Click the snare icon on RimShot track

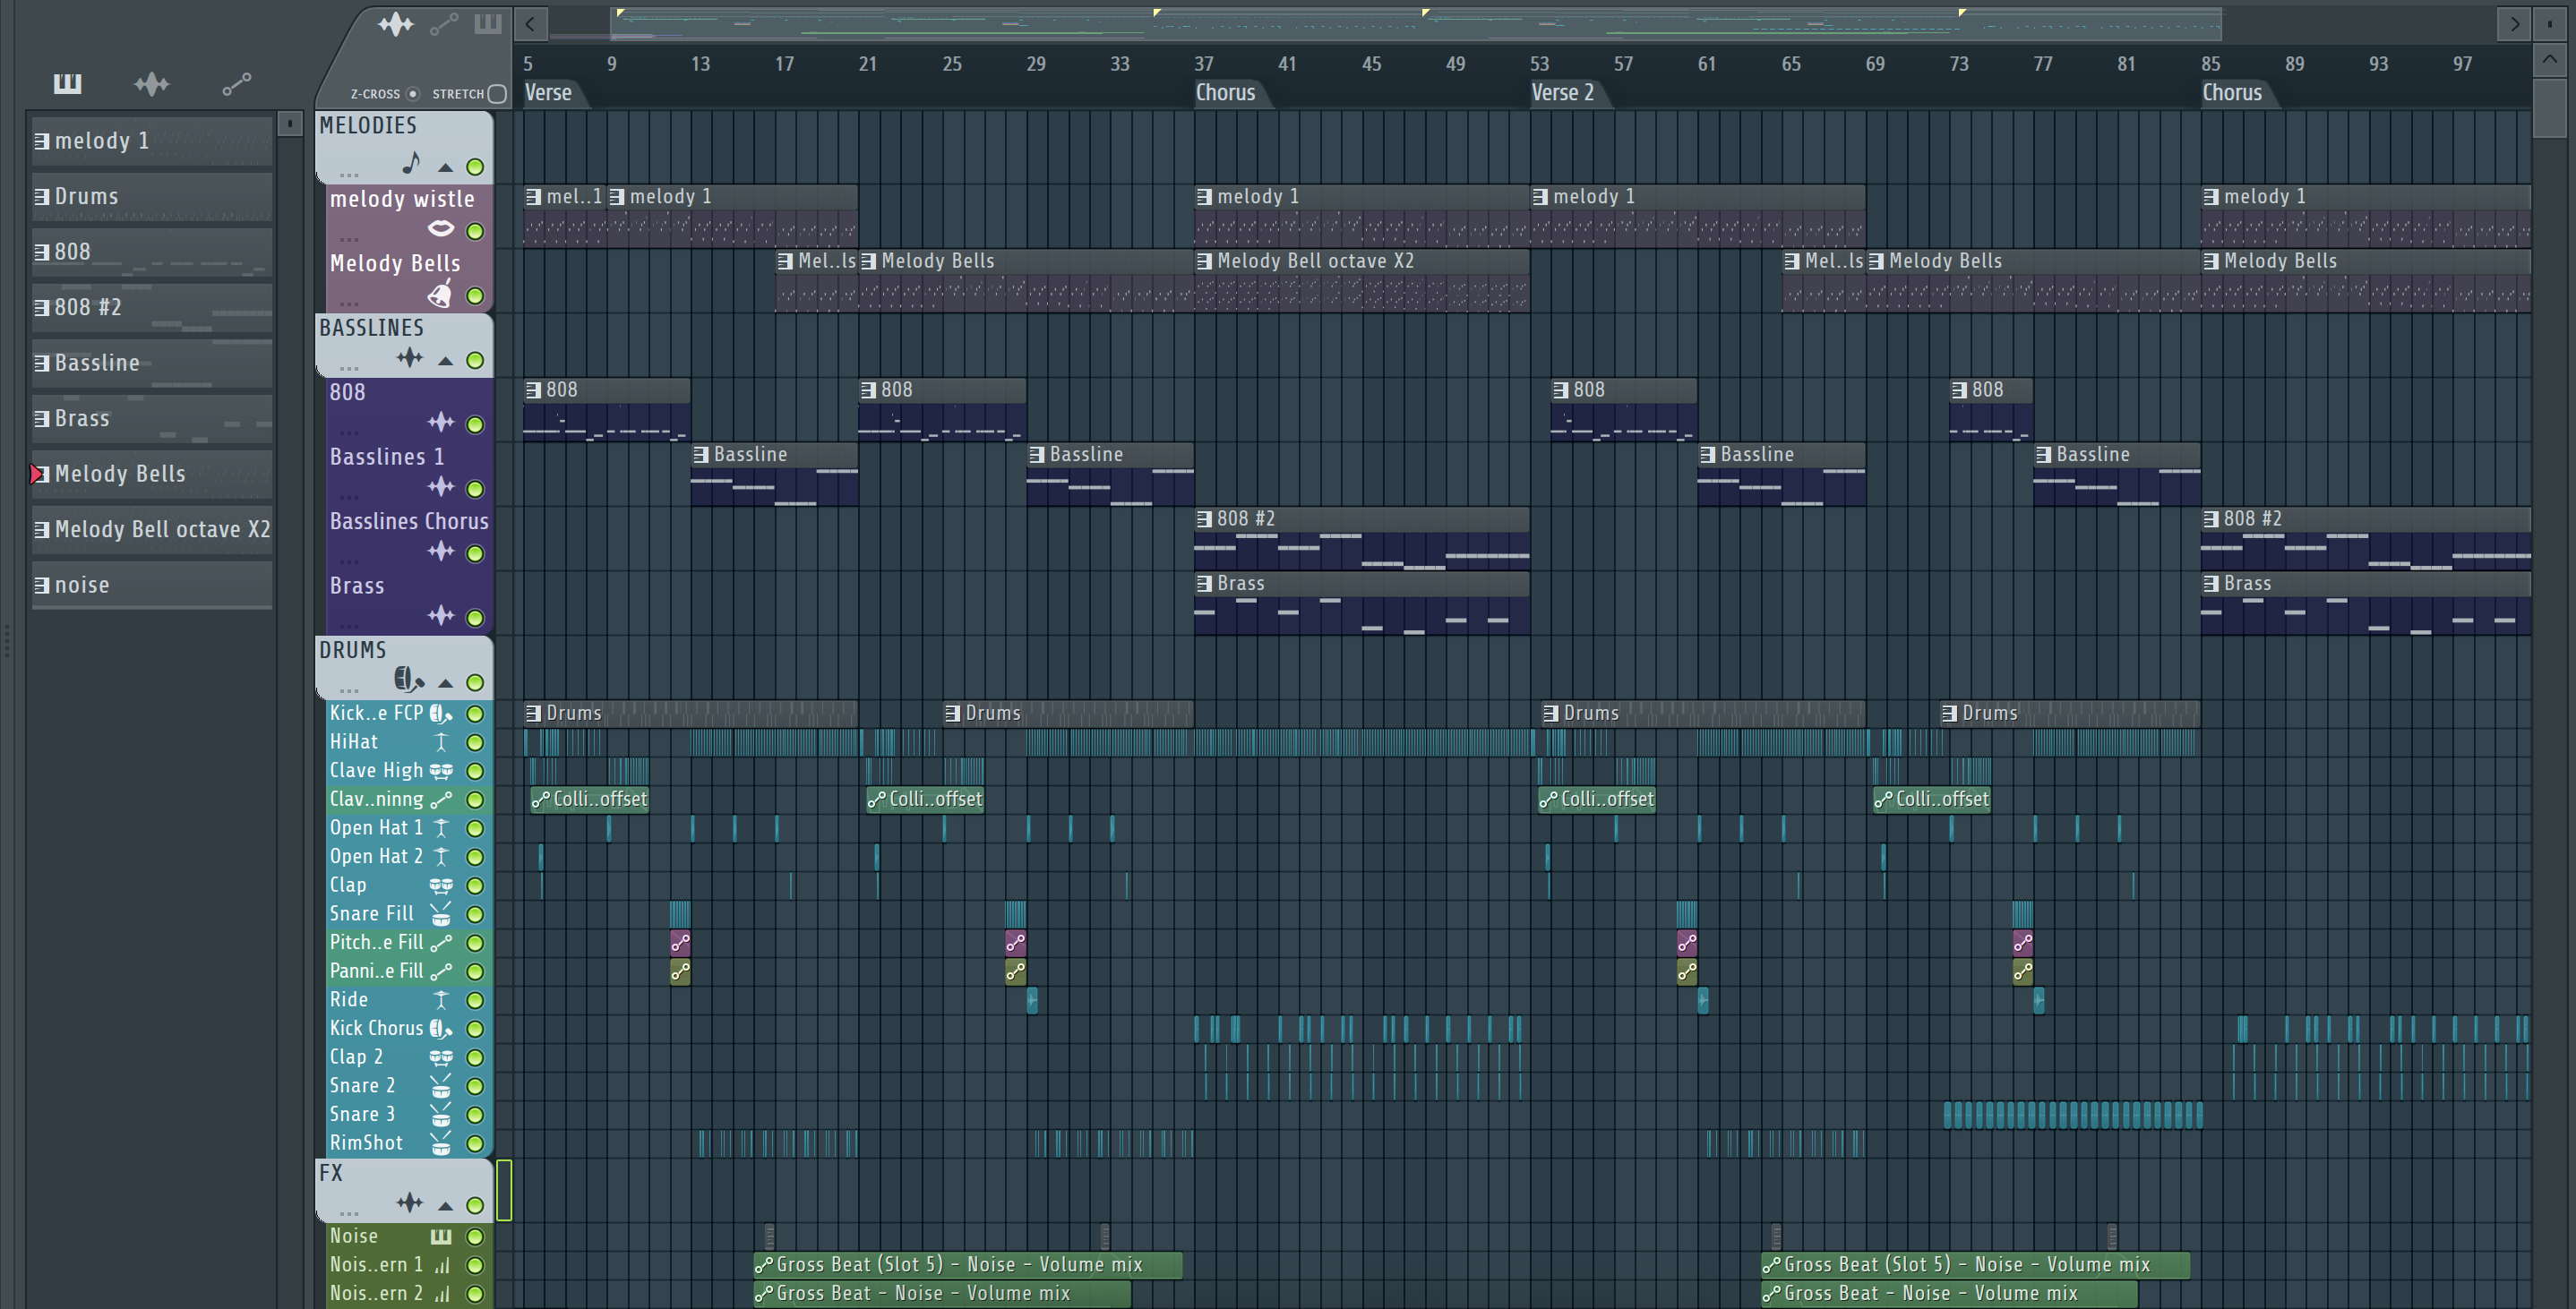coord(441,1143)
